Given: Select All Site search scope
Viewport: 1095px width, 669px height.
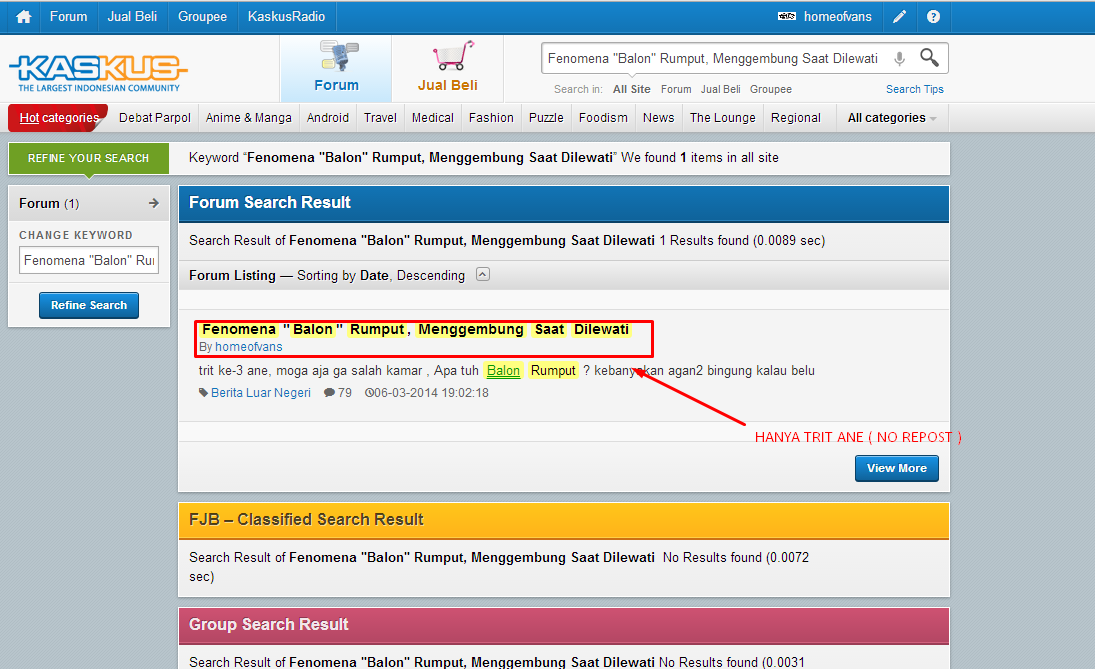Looking at the screenshot, I should (632, 89).
